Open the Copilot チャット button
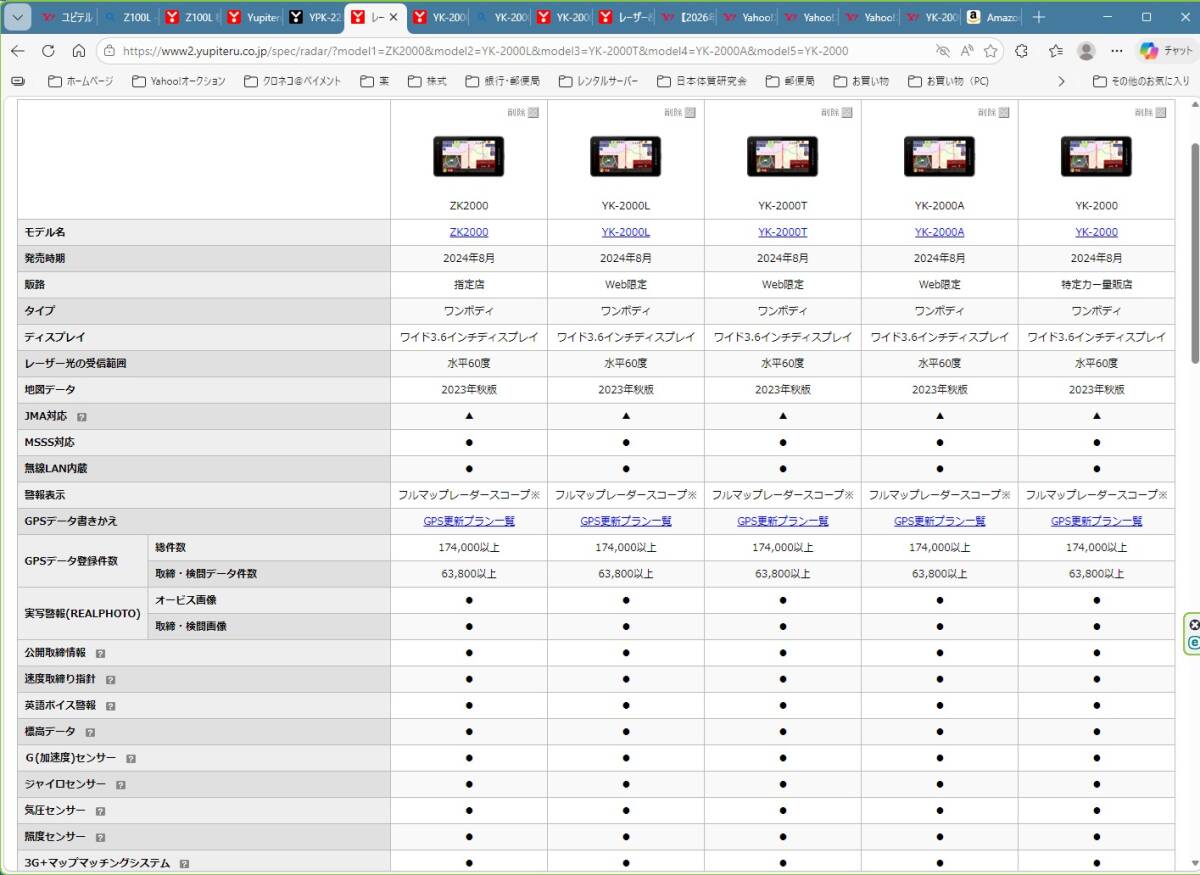This screenshot has height=875, width=1200. [x=1164, y=51]
